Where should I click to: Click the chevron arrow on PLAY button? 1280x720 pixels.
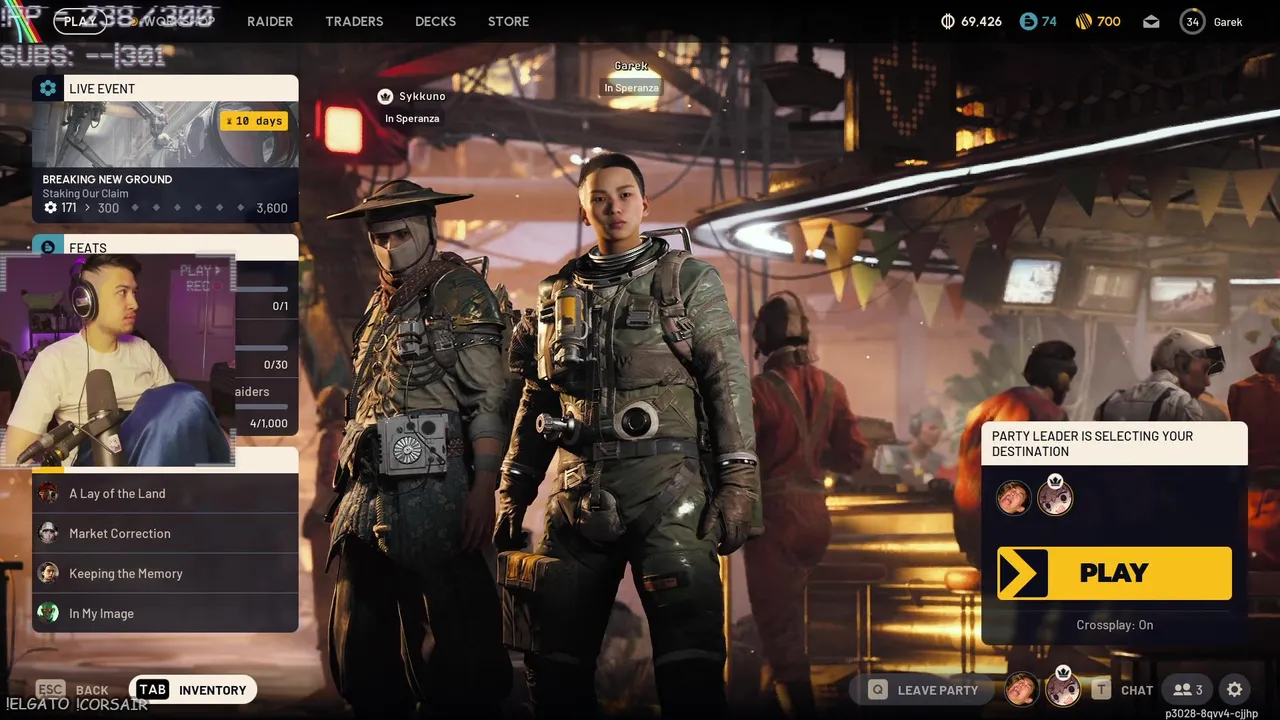tap(1022, 573)
